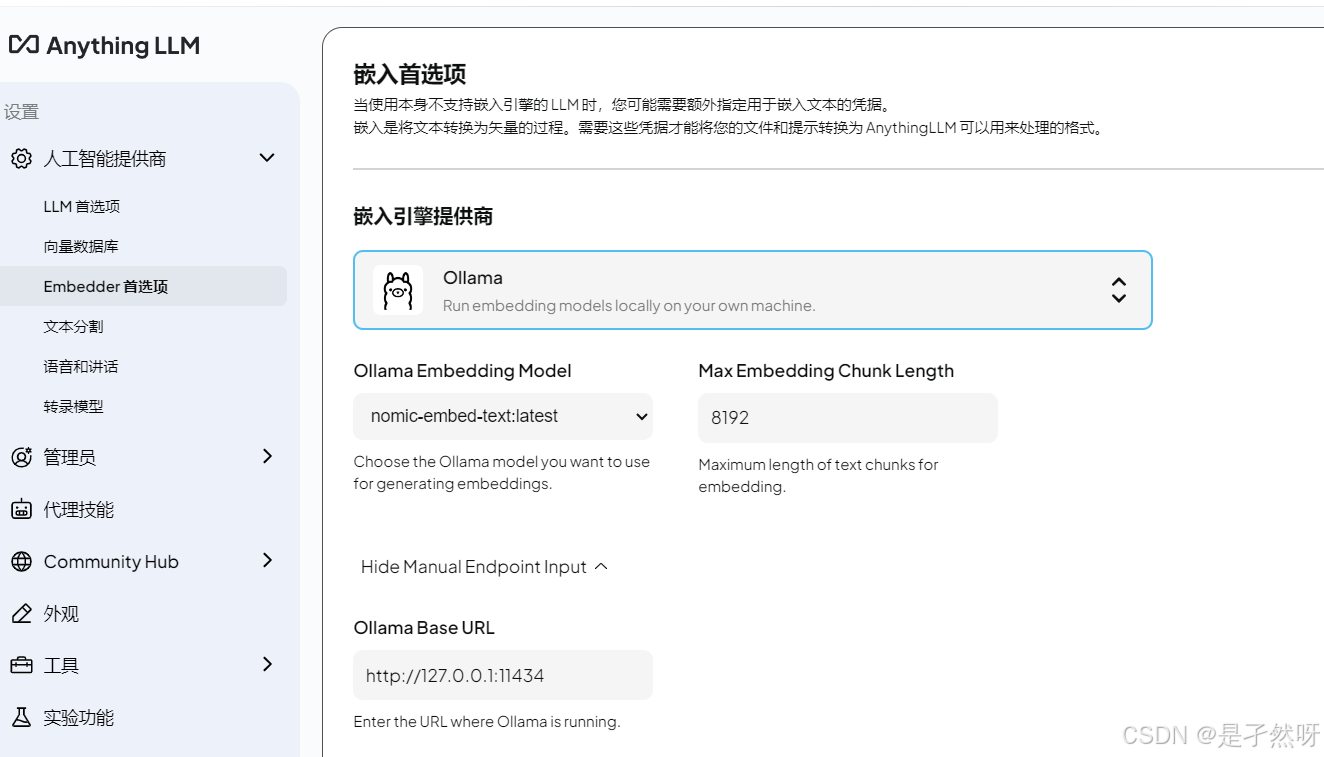
Task: Open 实验功能 via the flask icon
Action: pos(21,717)
